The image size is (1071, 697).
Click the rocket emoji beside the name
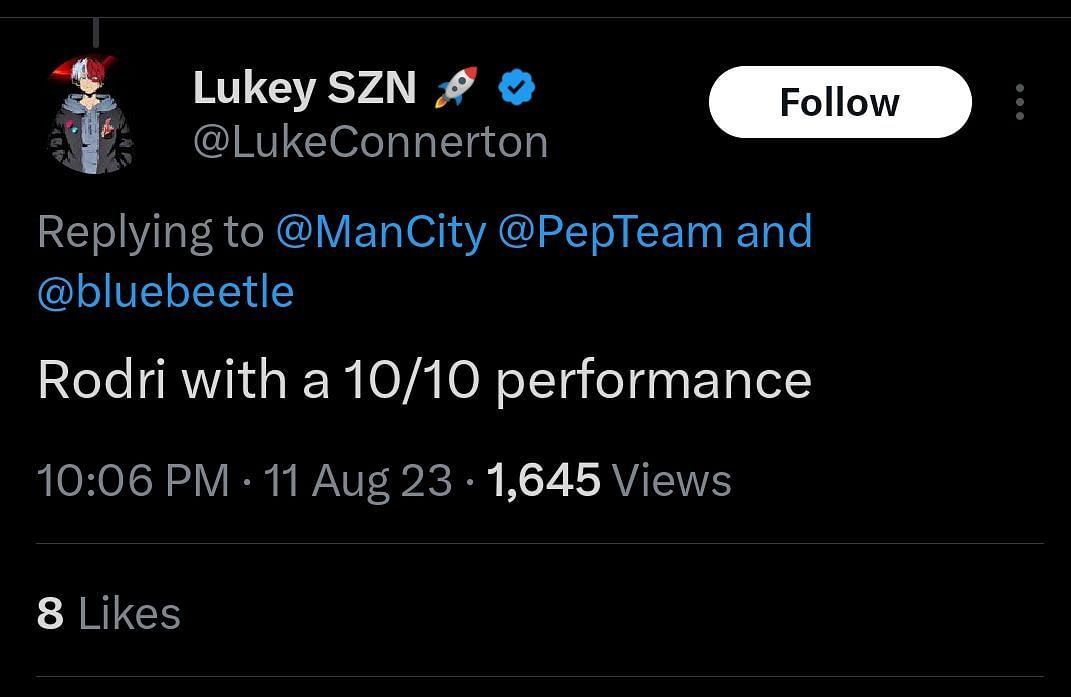pos(456,89)
